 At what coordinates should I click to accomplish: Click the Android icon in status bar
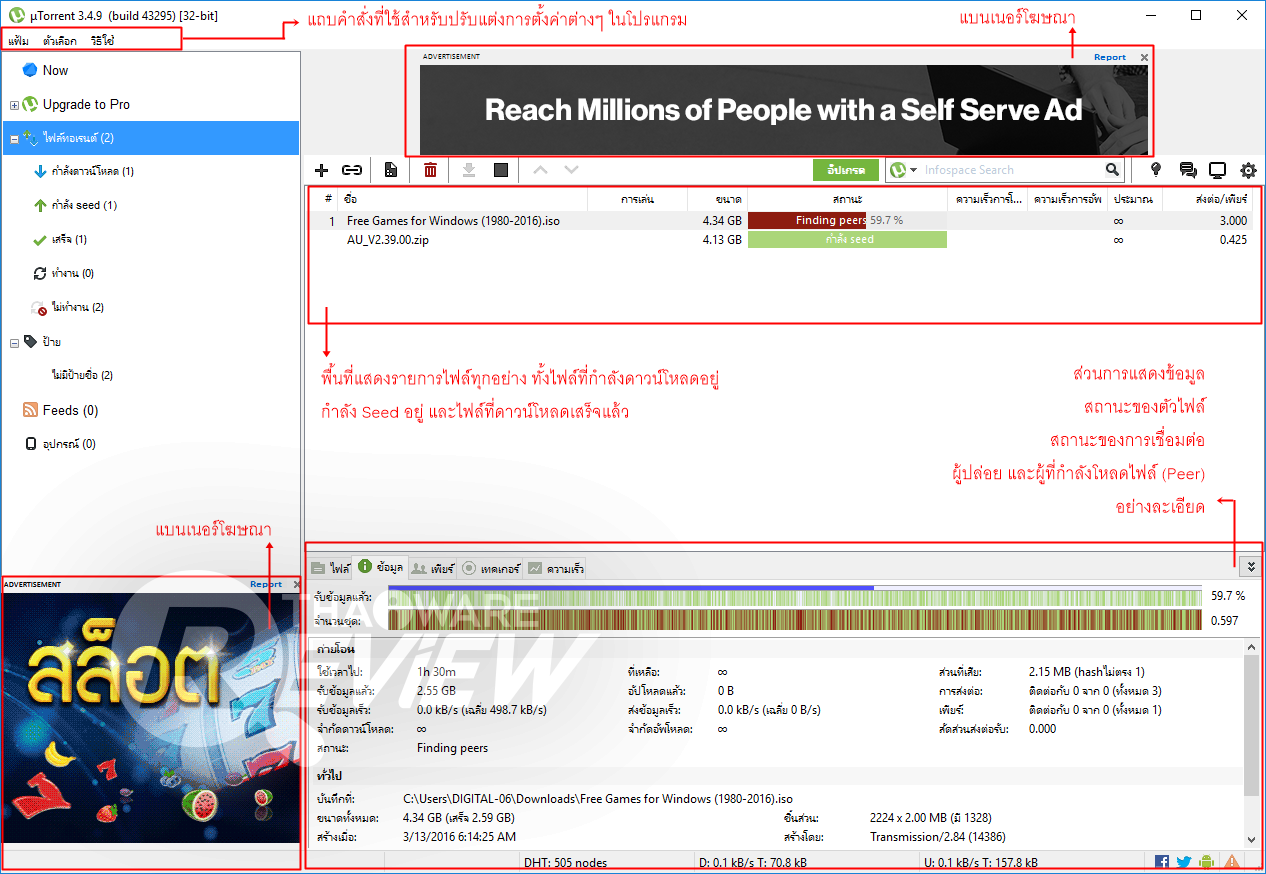click(x=1206, y=862)
